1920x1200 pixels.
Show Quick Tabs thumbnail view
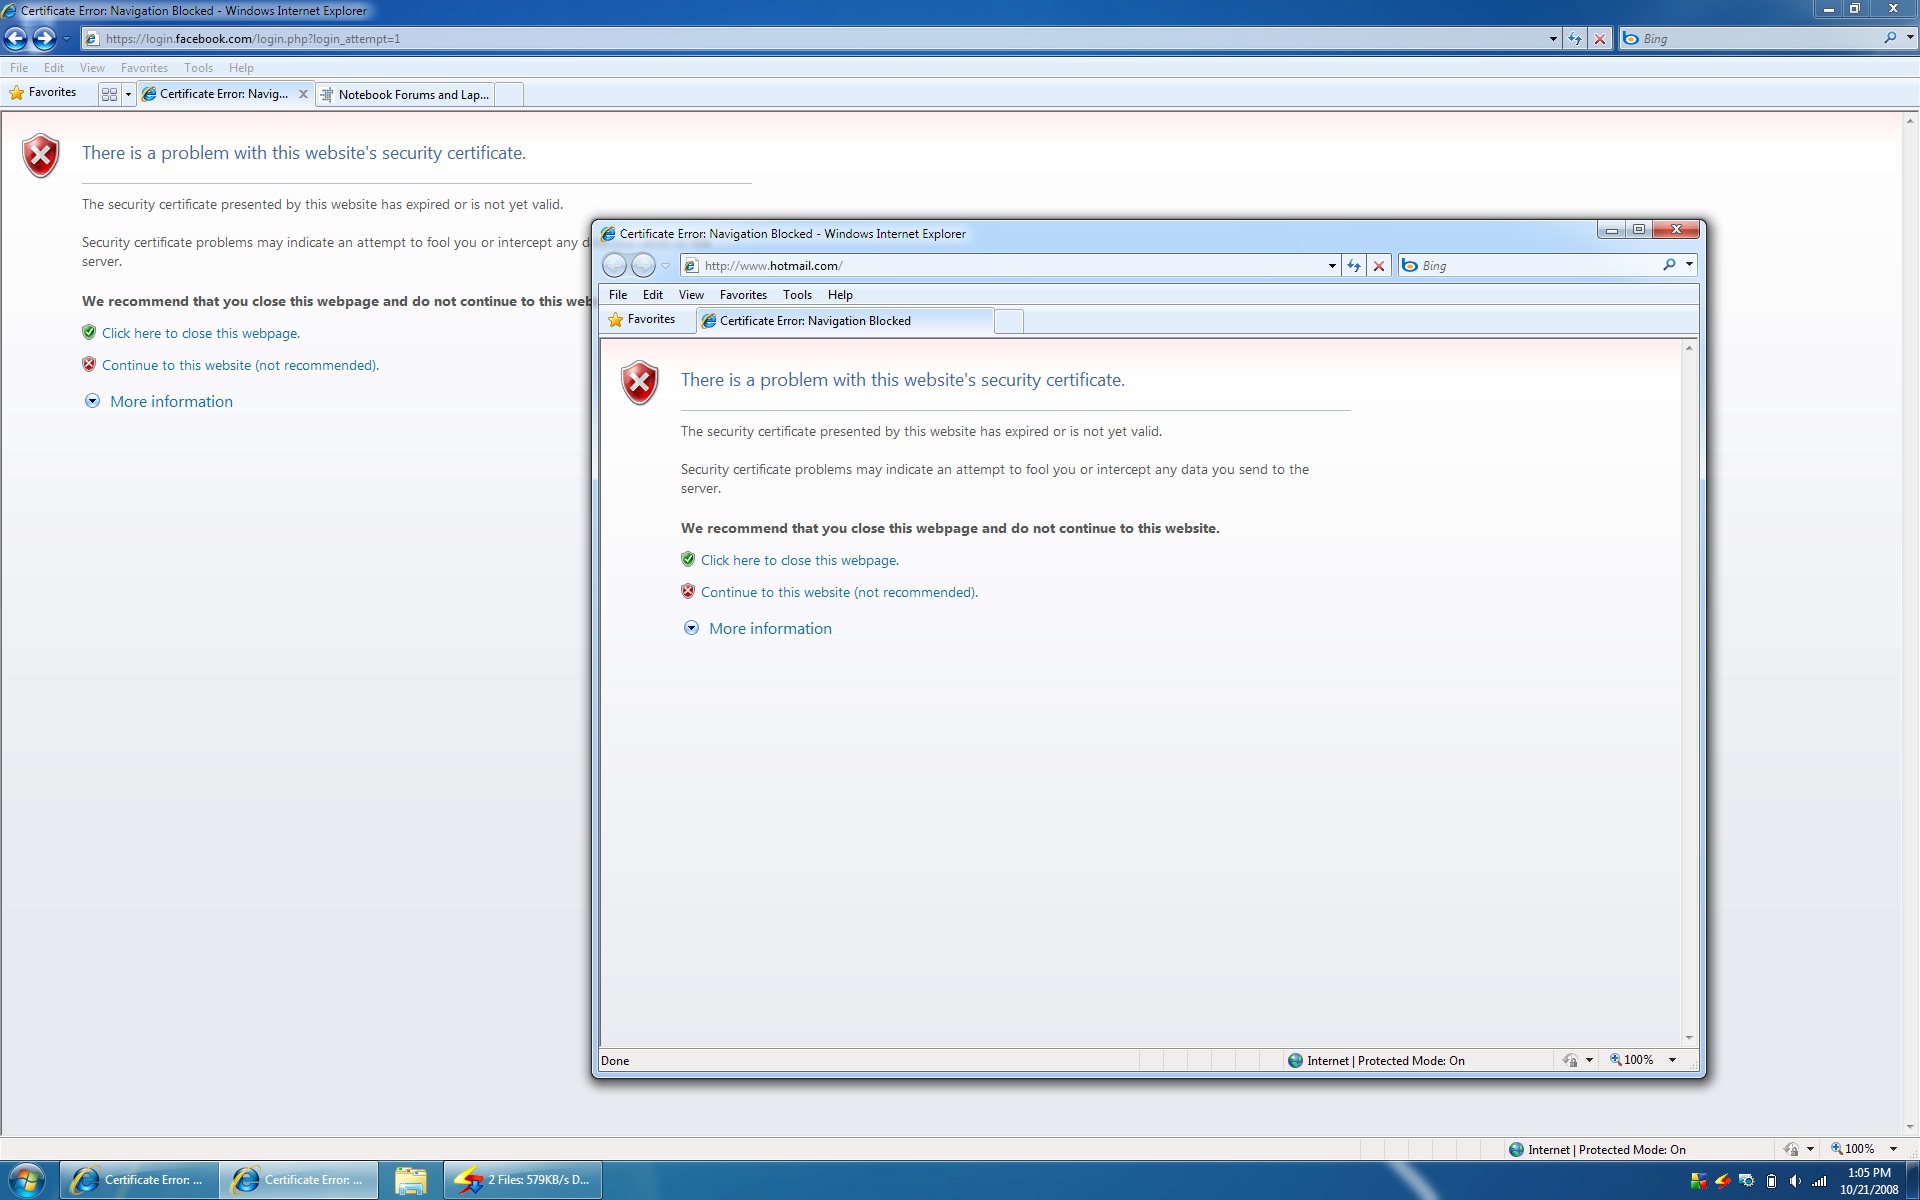click(x=109, y=94)
